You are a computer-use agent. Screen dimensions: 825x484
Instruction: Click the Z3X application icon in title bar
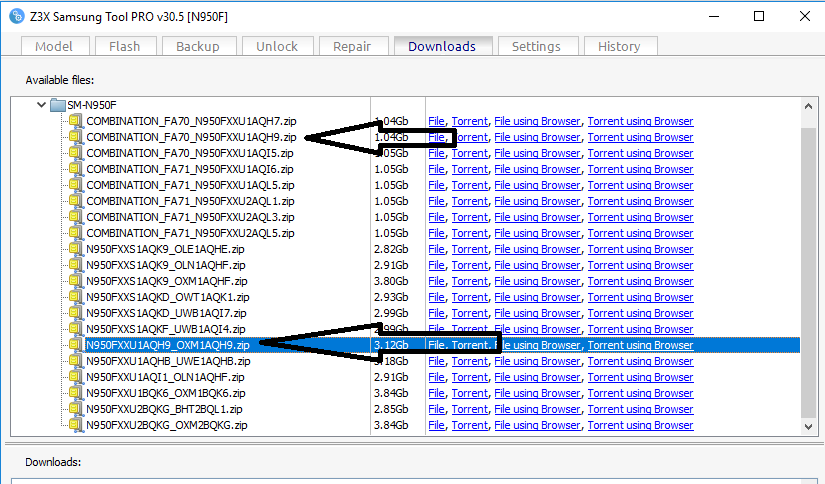click(16, 16)
